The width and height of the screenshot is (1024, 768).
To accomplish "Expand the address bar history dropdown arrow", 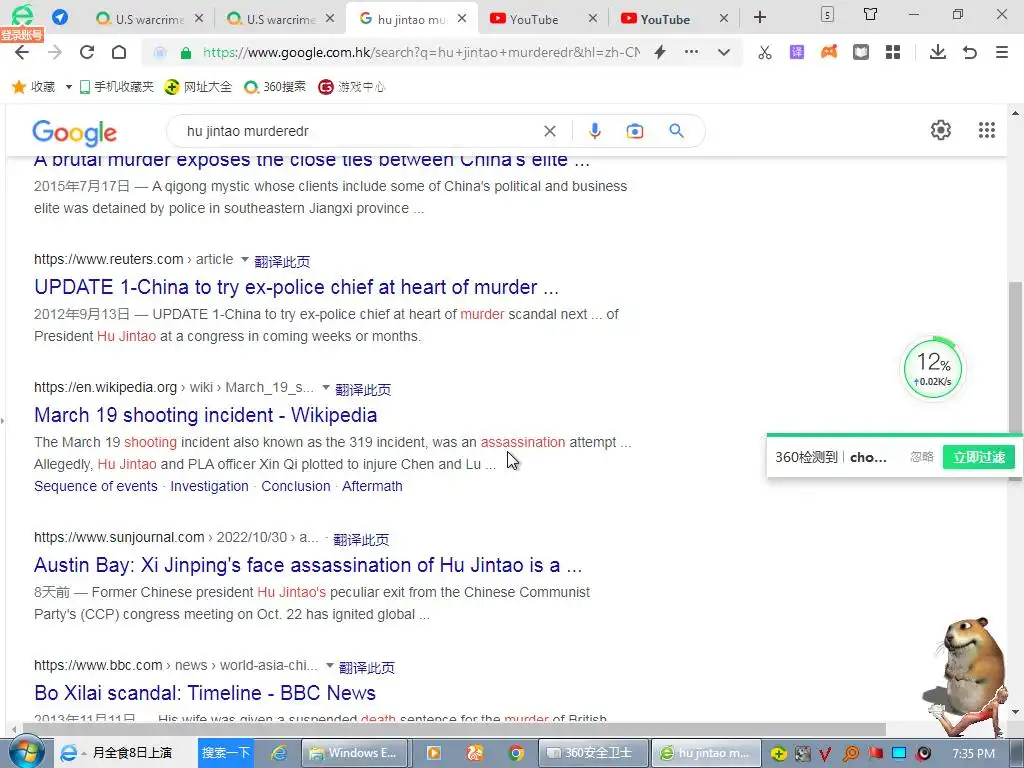I will (x=724, y=52).
